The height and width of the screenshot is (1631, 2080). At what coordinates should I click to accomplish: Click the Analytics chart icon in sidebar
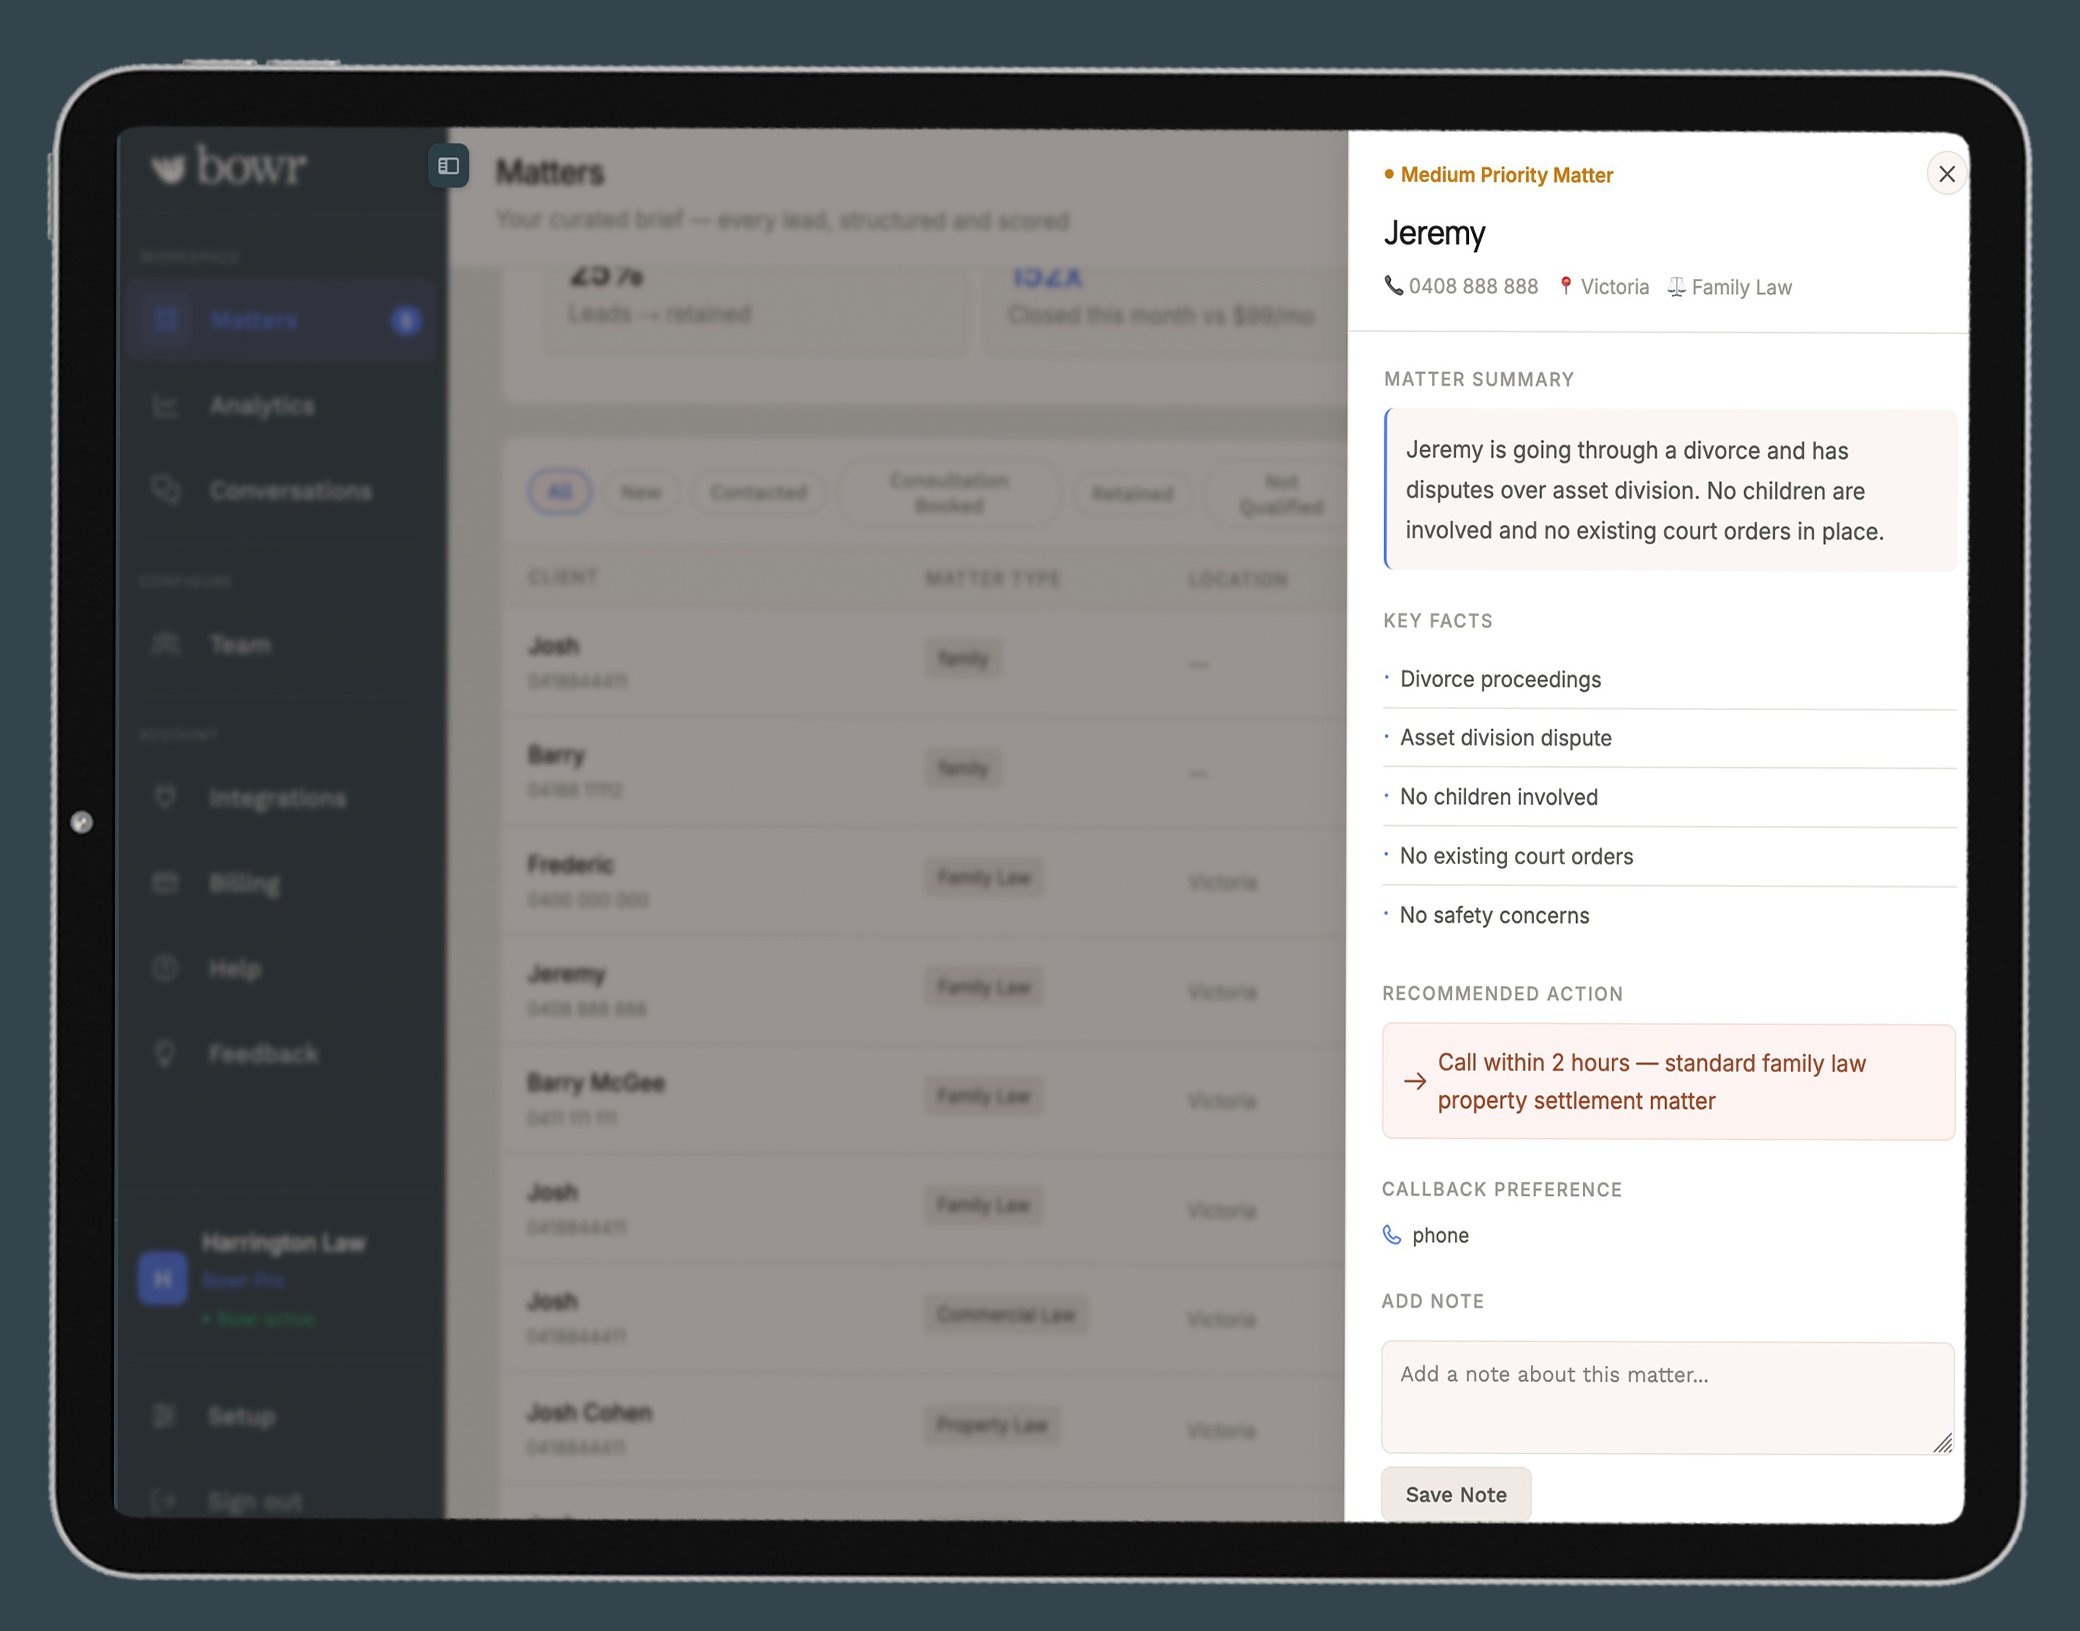165,406
